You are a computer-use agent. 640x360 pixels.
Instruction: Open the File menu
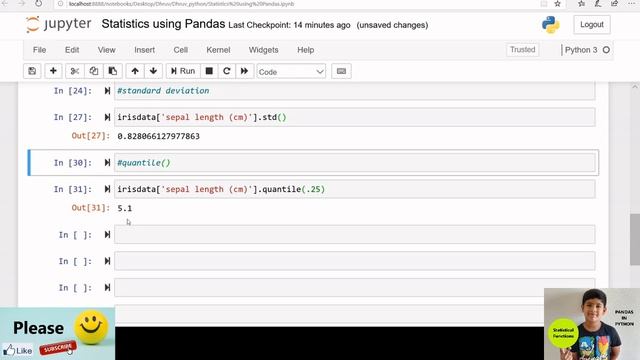point(39,50)
